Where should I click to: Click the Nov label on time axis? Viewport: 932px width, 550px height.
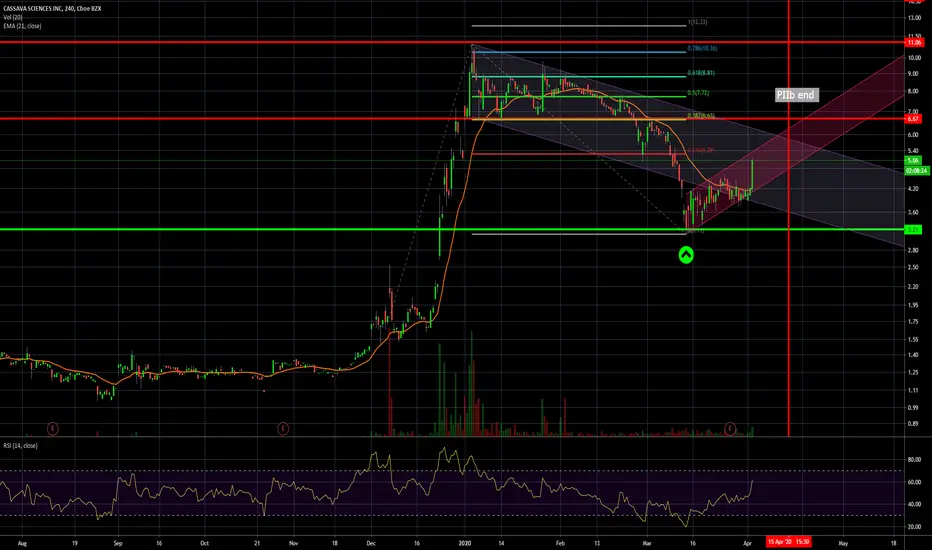point(294,543)
